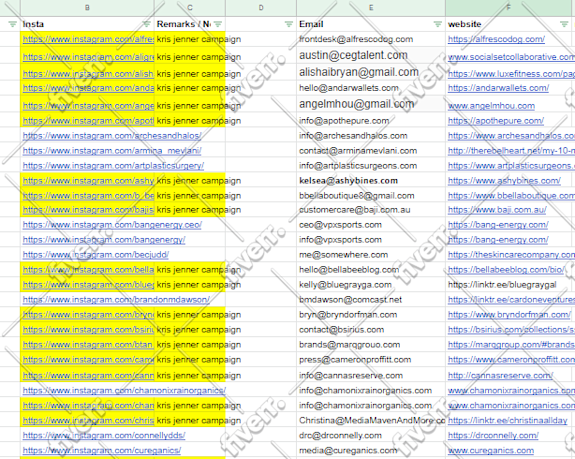The width and height of the screenshot is (575, 459).
Task: Select the info@archesandhalos.com email cell
Action: pyautogui.click(x=371, y=136)
